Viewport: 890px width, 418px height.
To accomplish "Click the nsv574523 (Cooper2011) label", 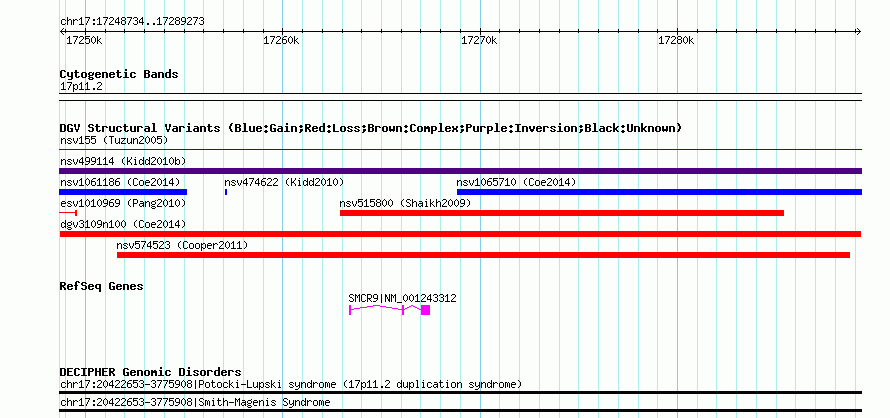I will point(182,245).
